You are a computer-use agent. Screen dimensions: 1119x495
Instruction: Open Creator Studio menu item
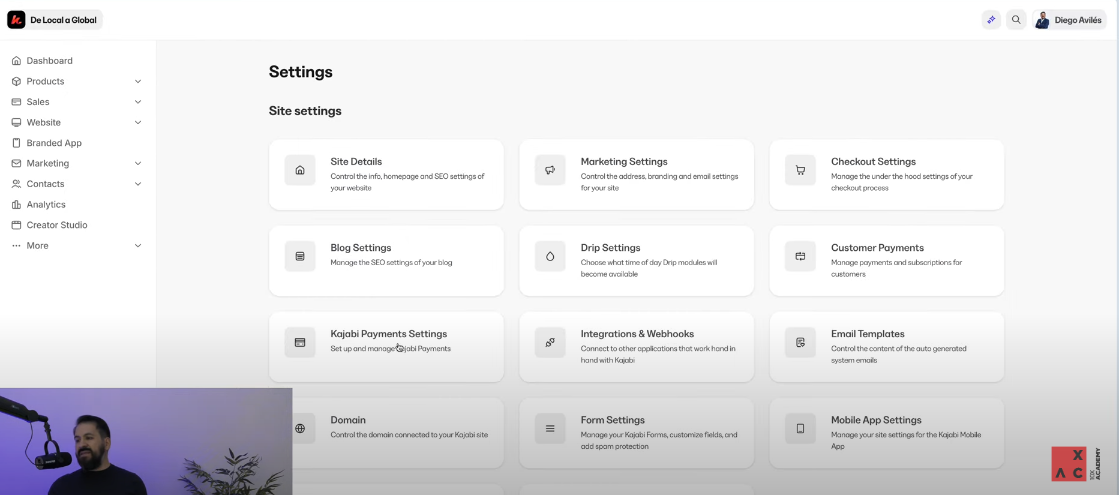[57, 225]
